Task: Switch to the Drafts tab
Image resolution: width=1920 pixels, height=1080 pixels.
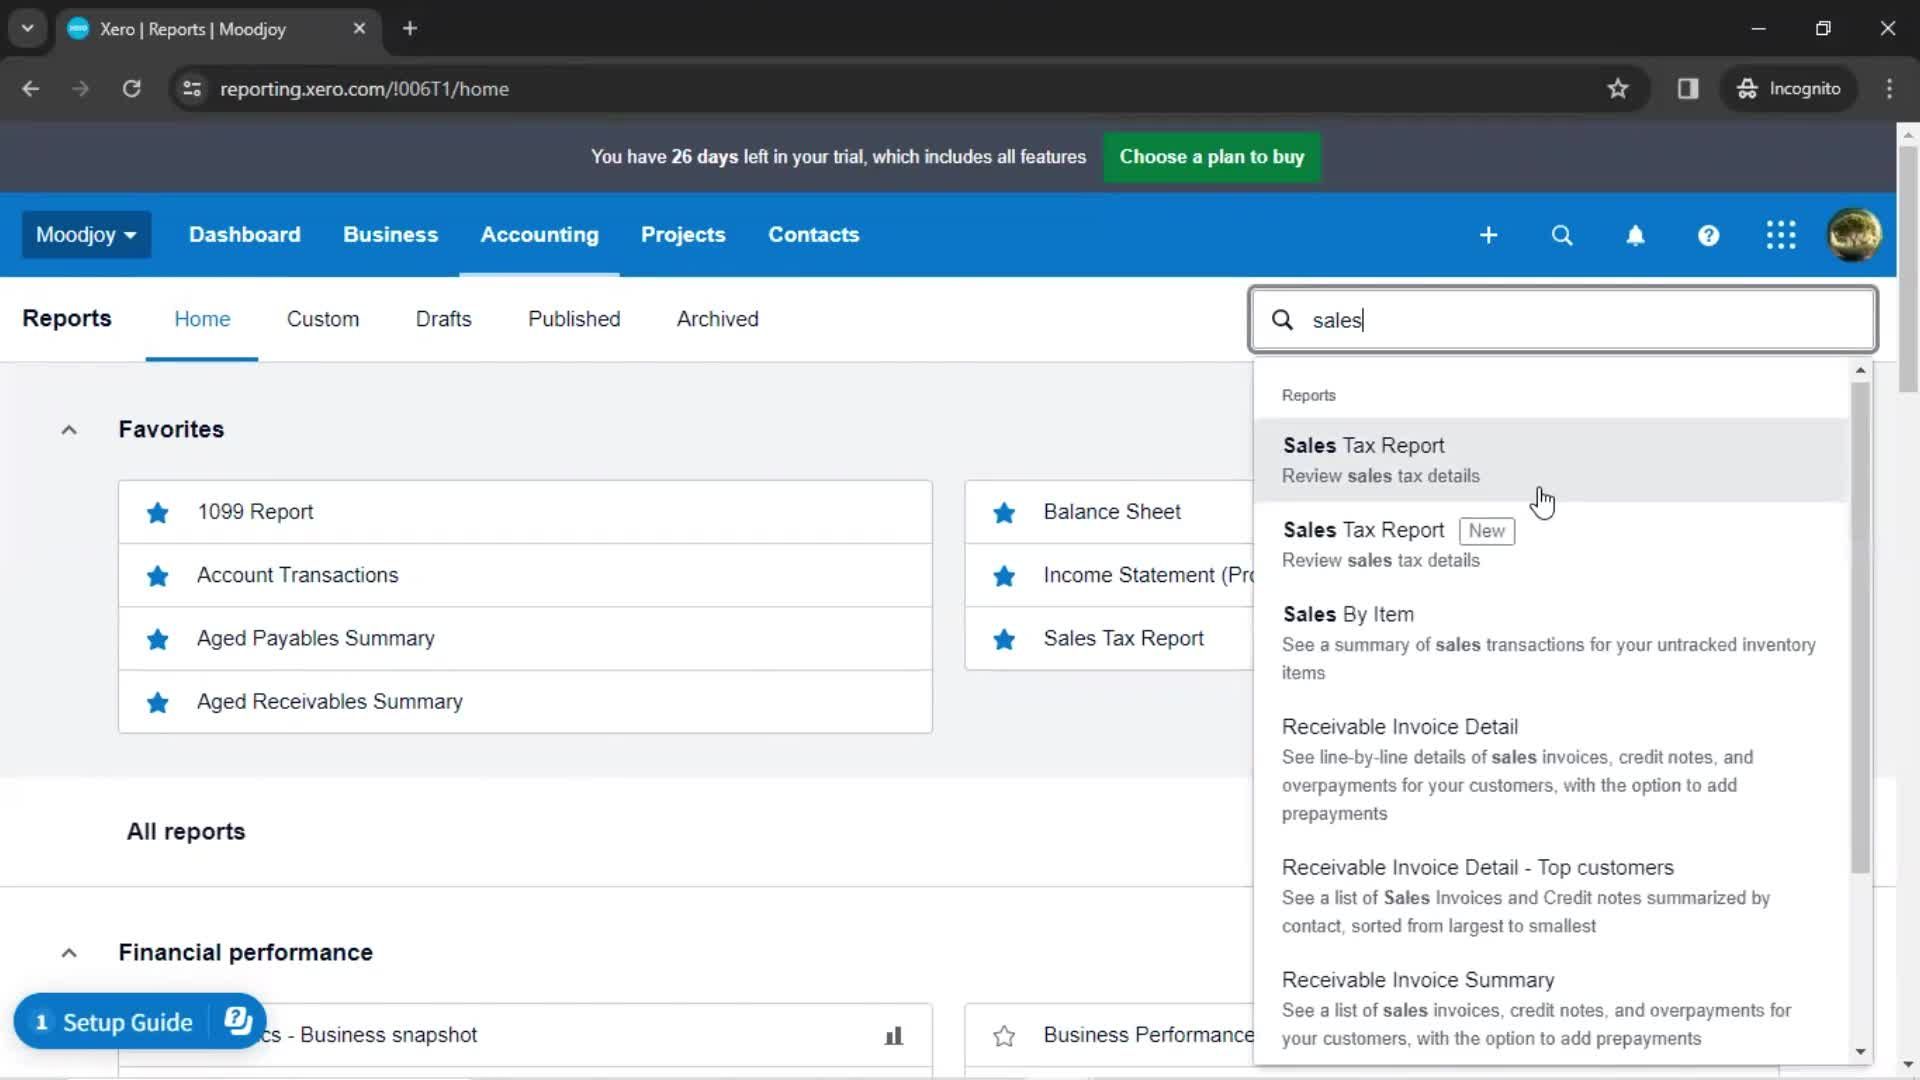Action: point(444,319)
